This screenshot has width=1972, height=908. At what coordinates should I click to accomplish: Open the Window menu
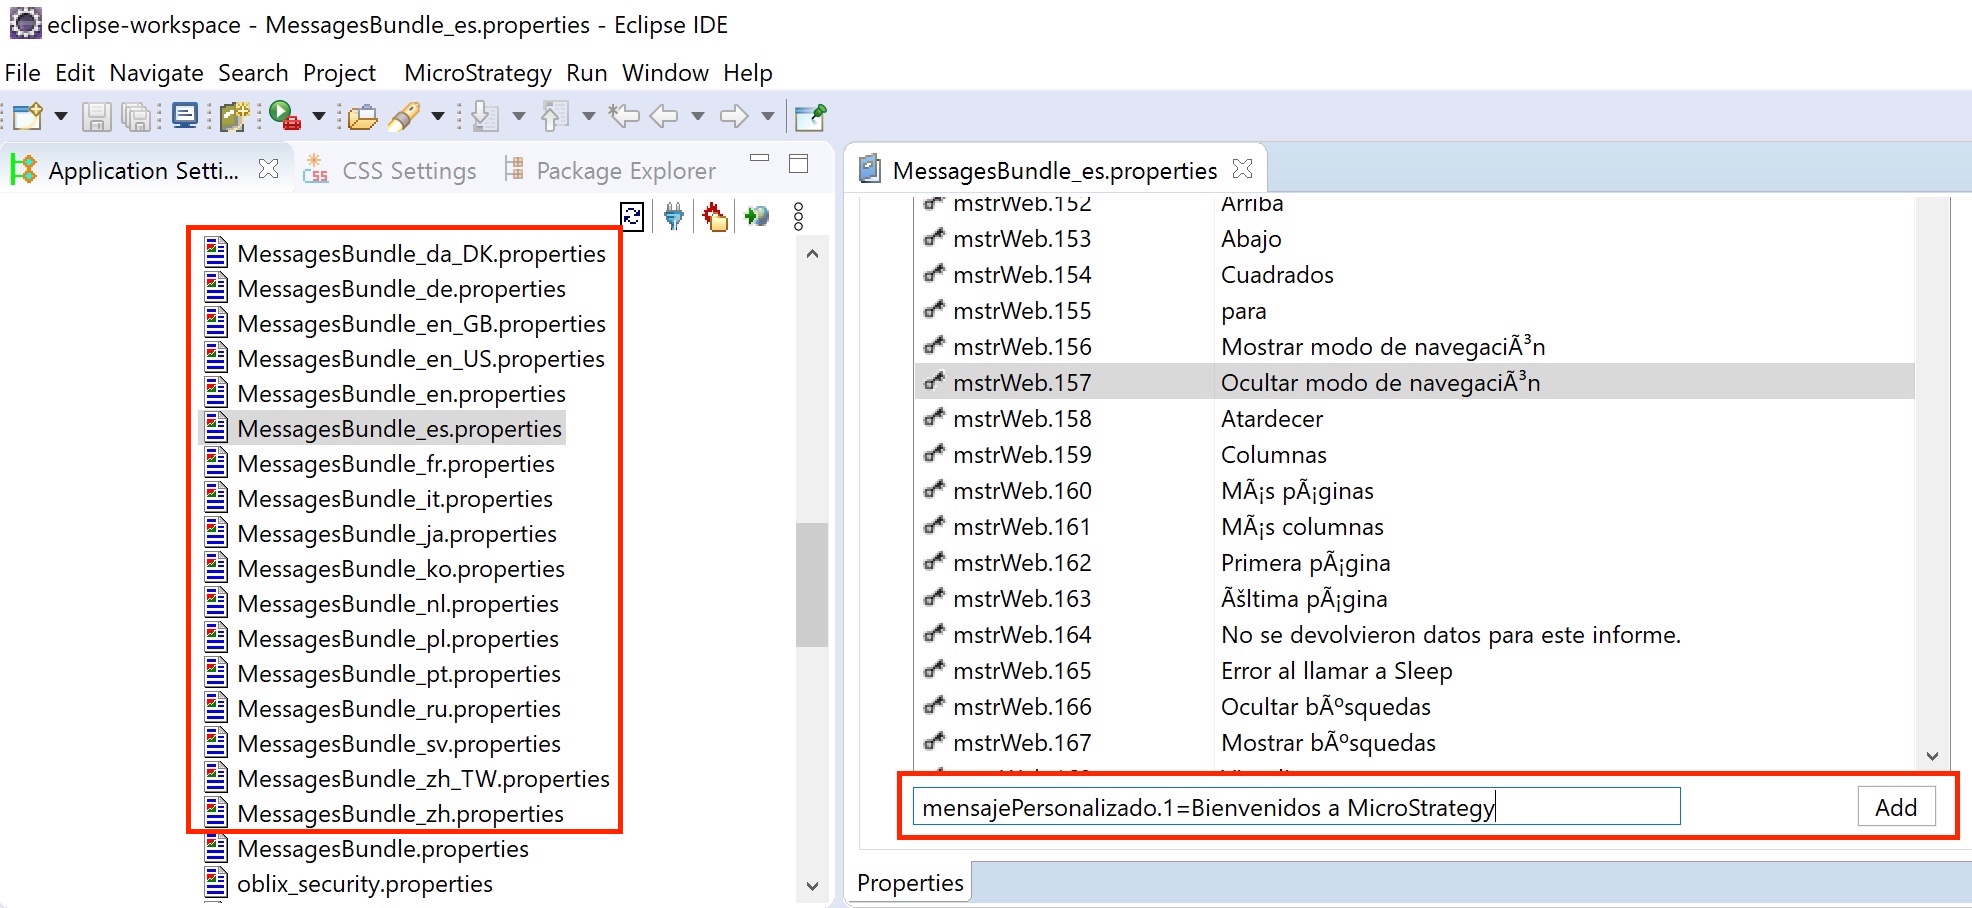[x=665, y=73]
